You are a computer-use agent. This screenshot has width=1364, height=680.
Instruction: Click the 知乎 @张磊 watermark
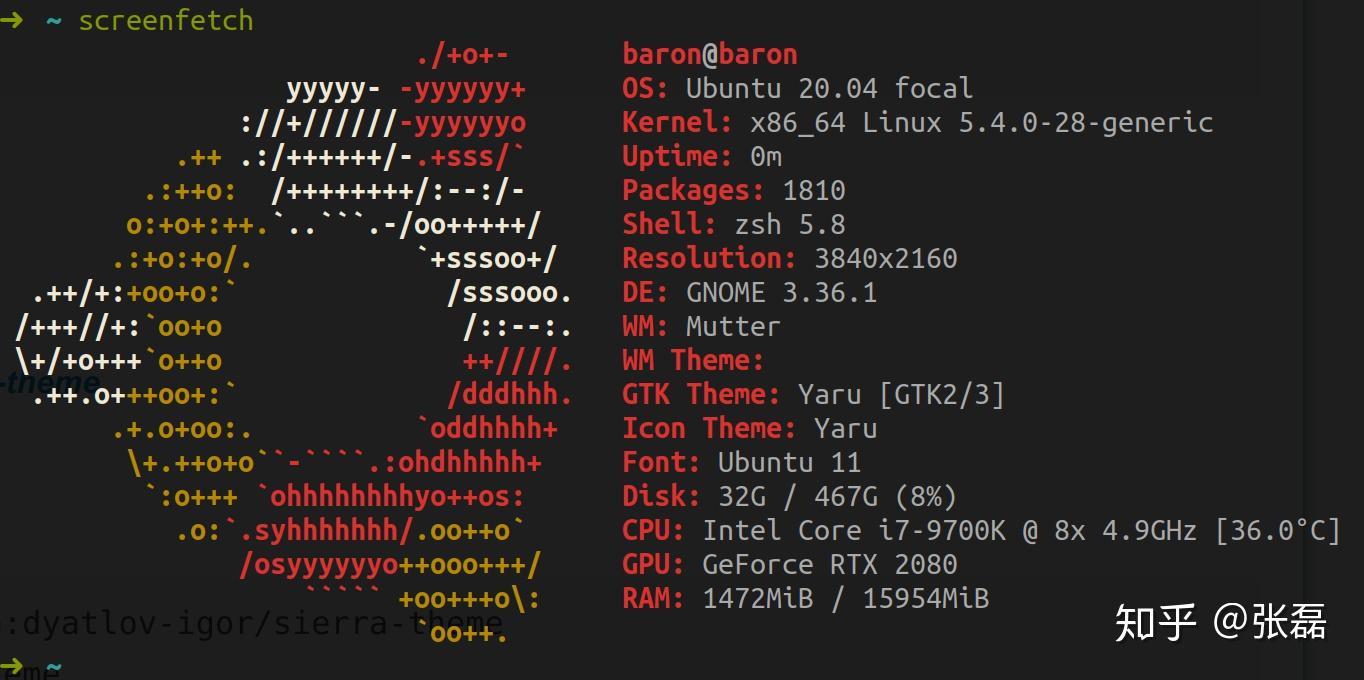(x=1221, y=622)
